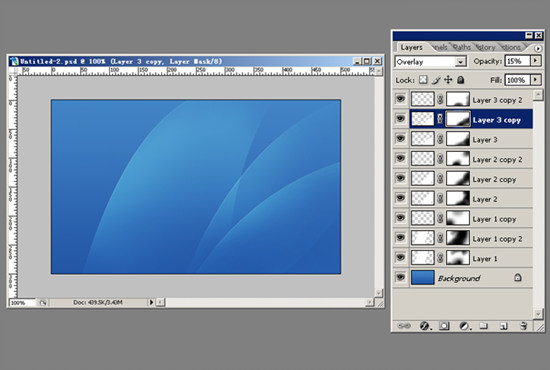550x370 pixels.
Task: Click the Fill 100% field
Action: [517, 80]
